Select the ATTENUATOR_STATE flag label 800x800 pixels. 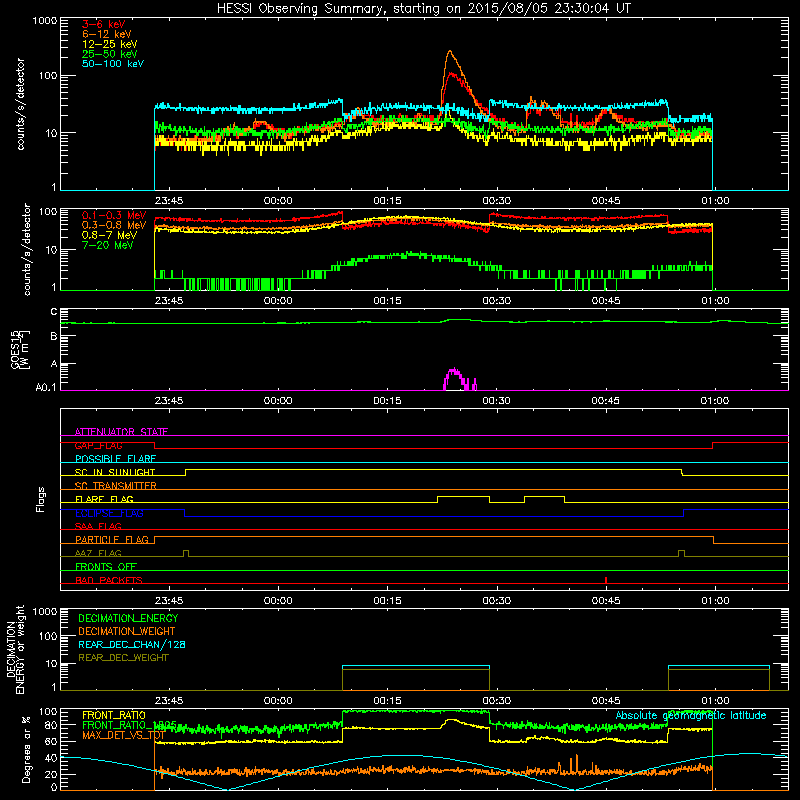[x=121, y=432]
